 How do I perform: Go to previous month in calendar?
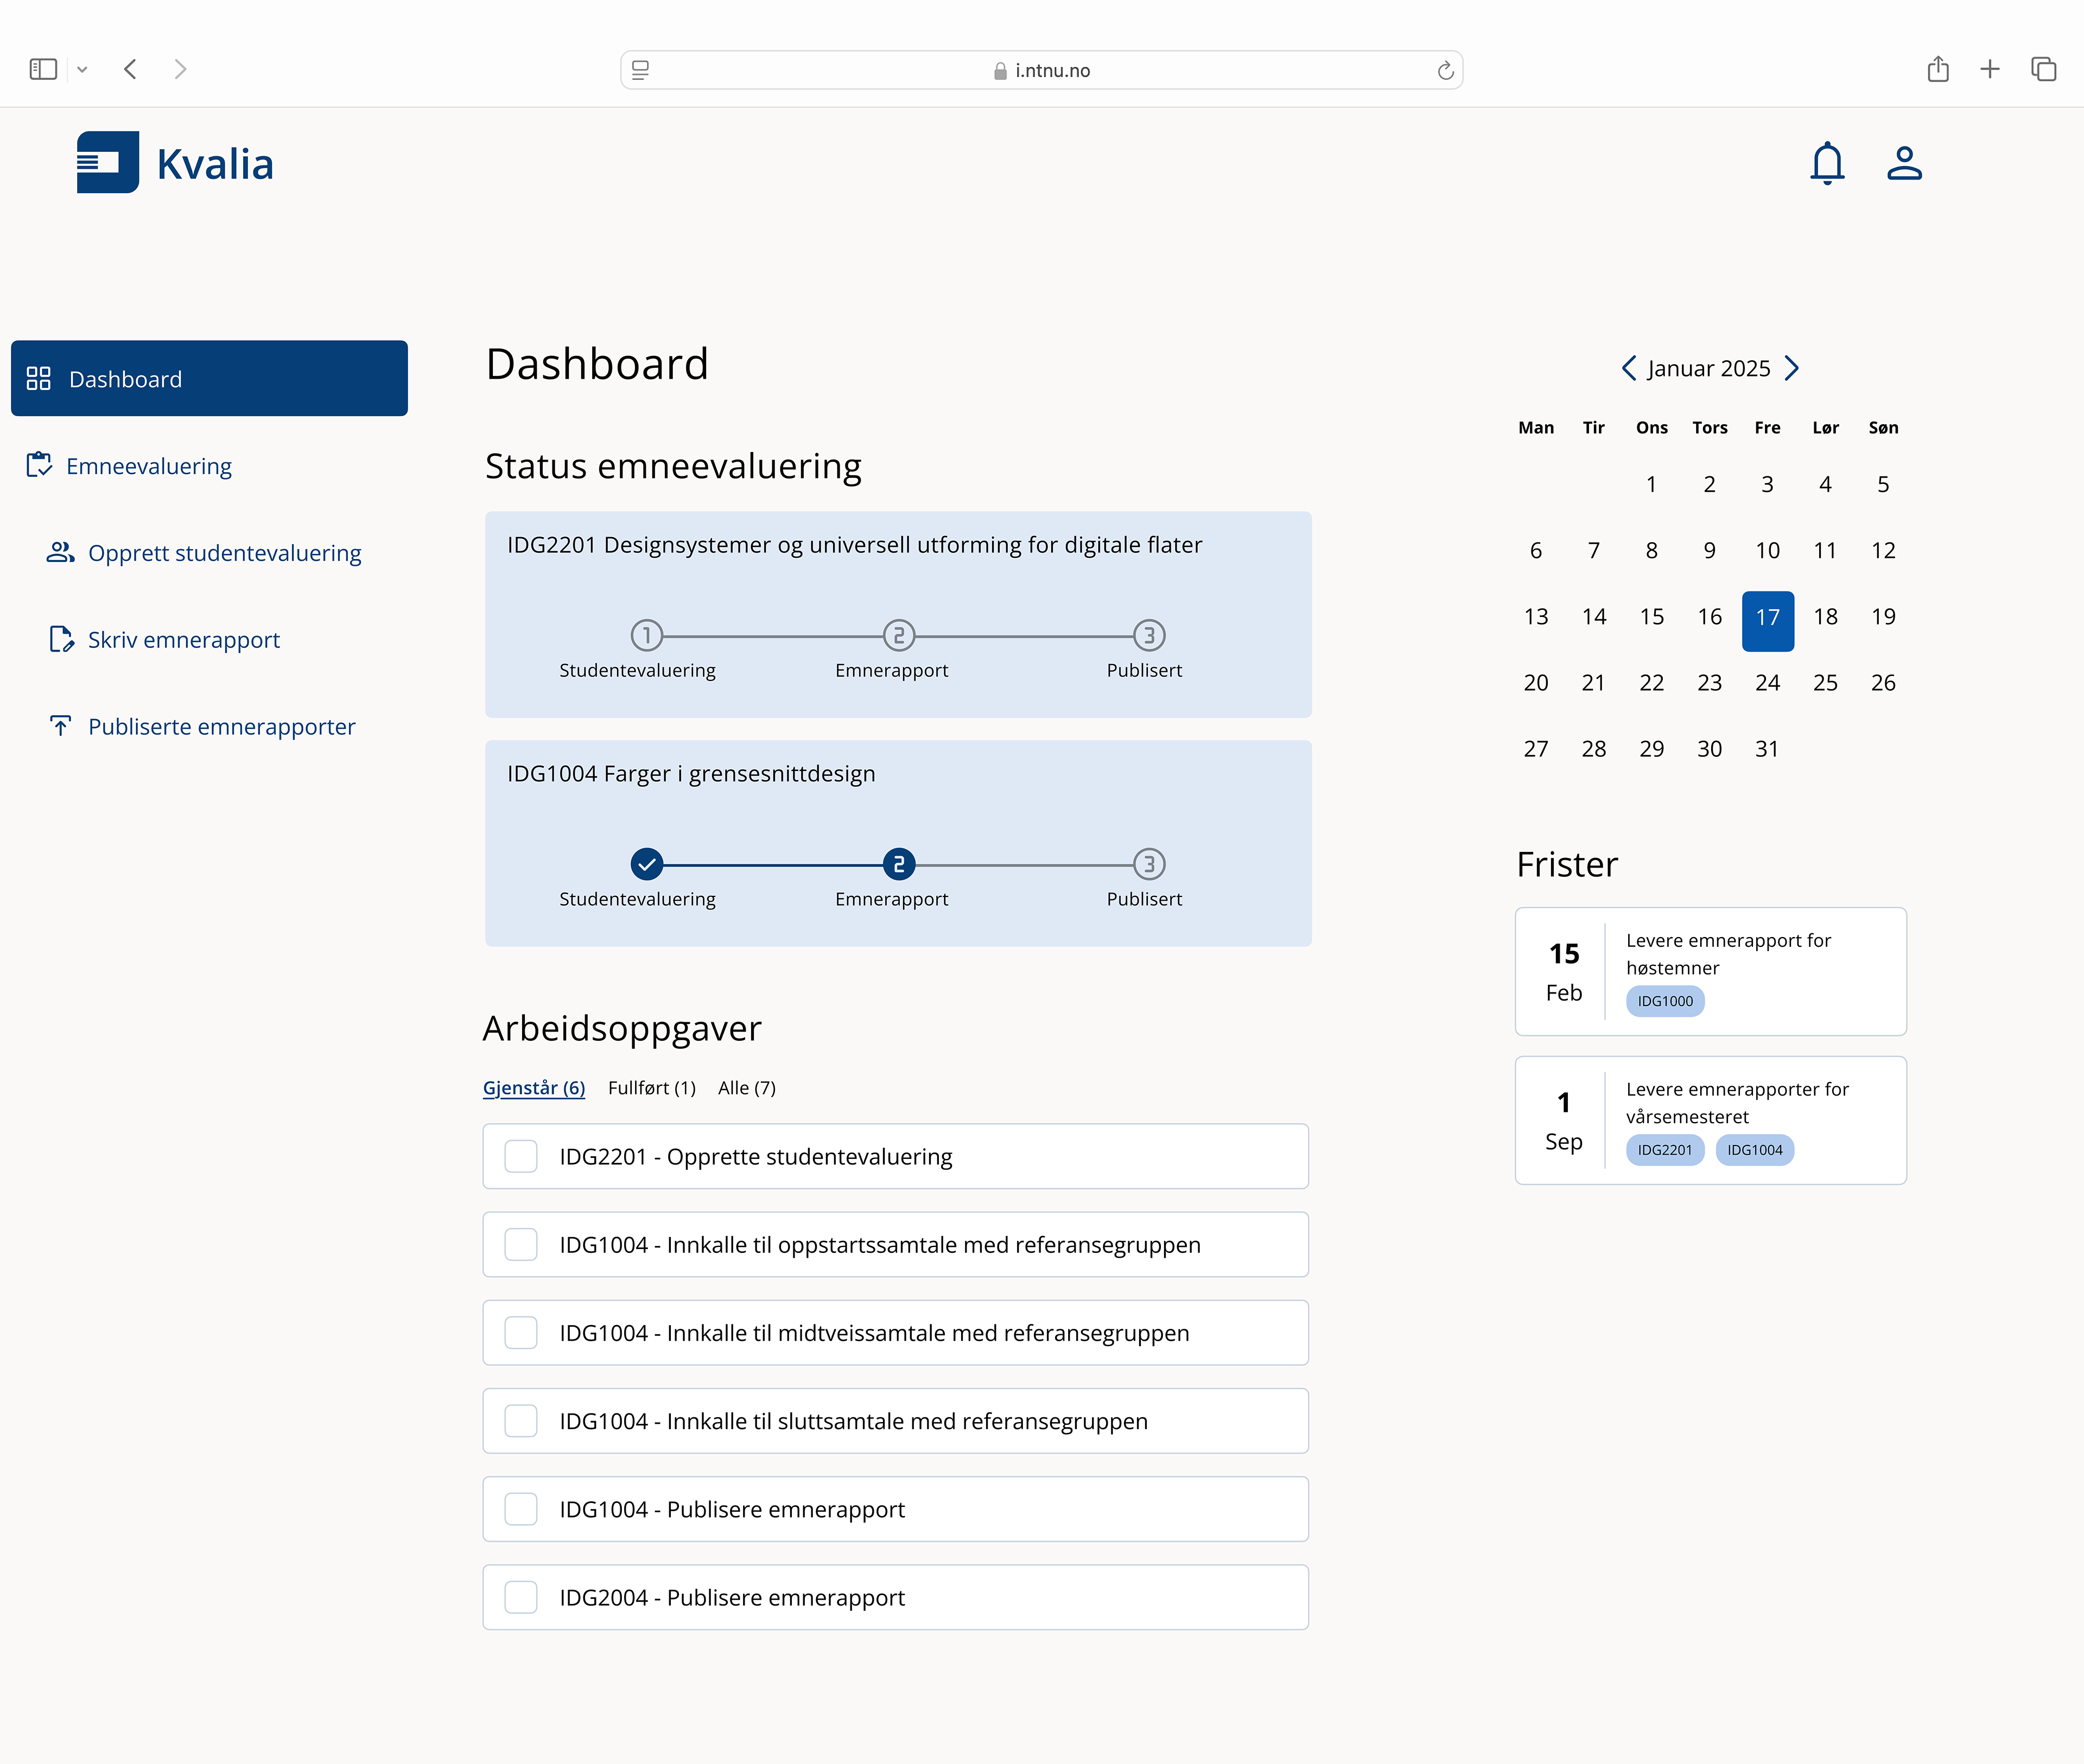coord(1629,368)
